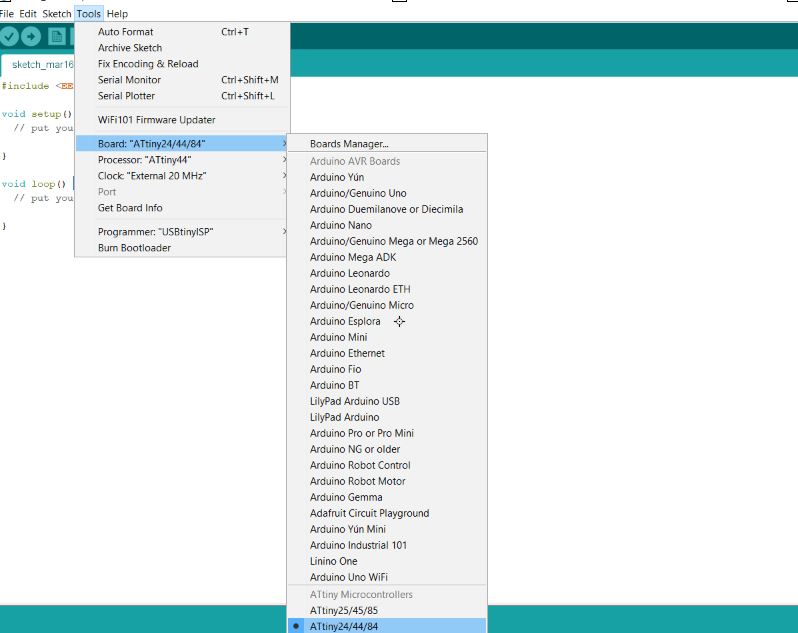Select Adafruit Circuit Playground

click(x=387, y=513)
